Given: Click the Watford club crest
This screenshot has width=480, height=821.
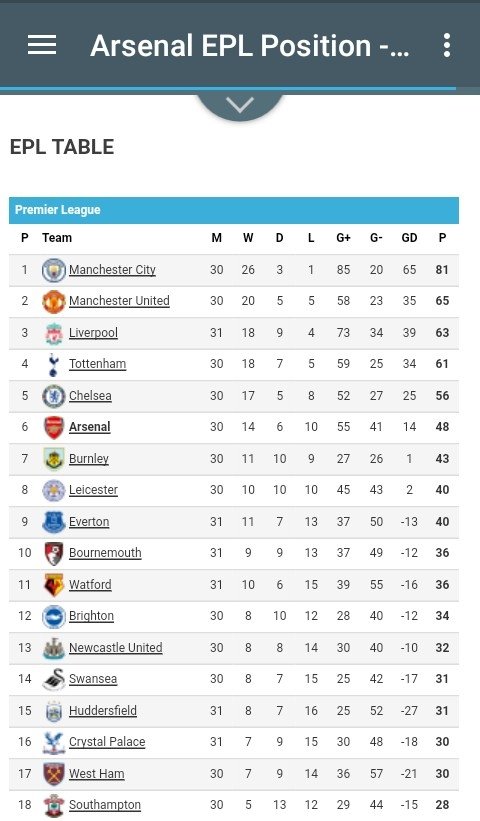Looking at the screenshot, I should [53, 585].
